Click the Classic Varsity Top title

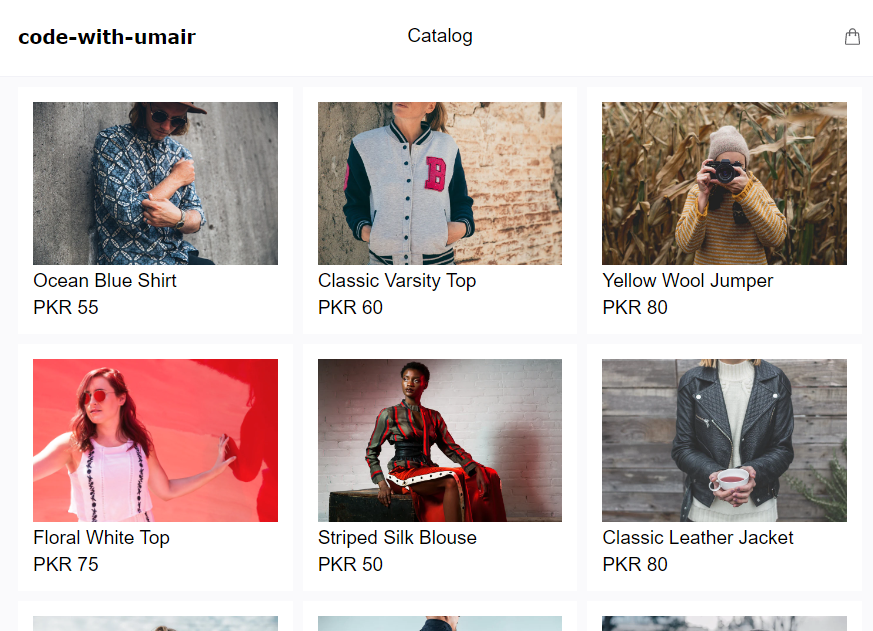tap(397, 281)
